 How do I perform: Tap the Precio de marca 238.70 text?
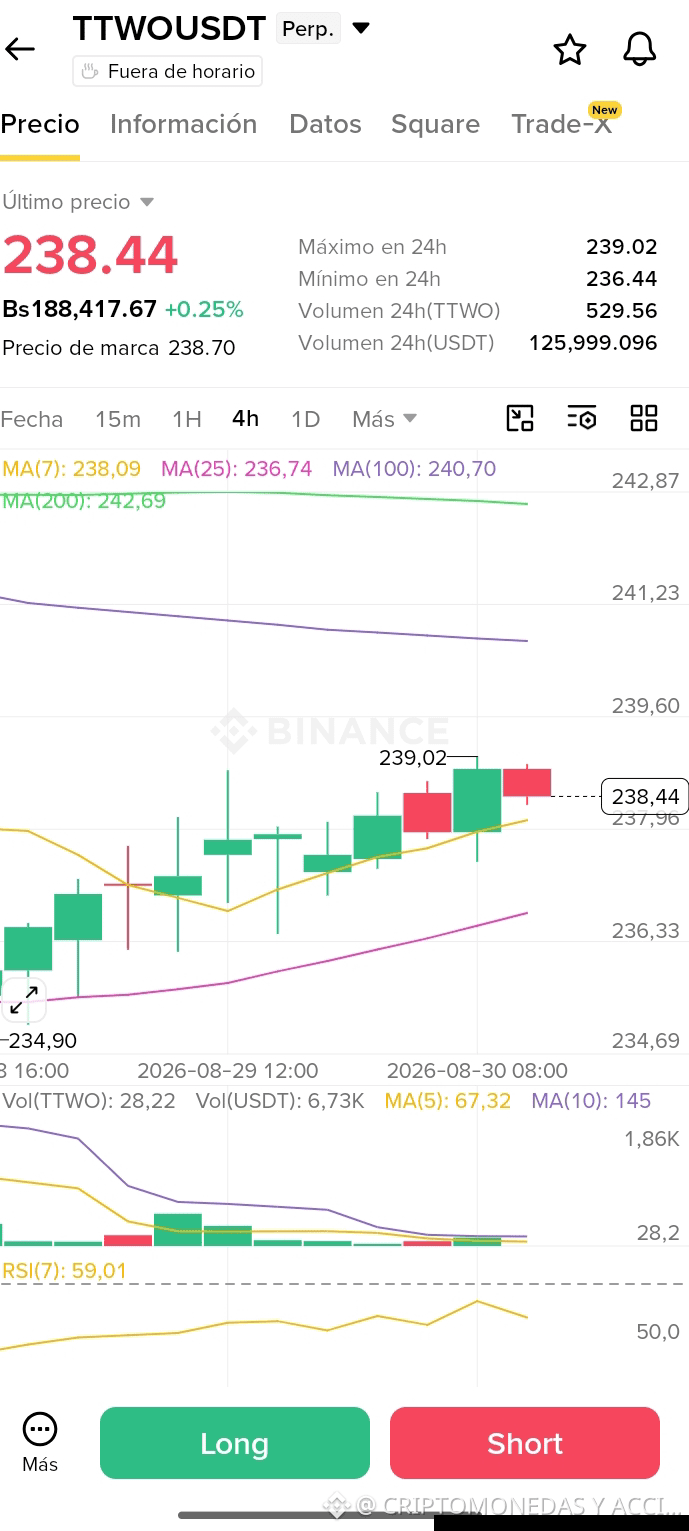point(119,348)
